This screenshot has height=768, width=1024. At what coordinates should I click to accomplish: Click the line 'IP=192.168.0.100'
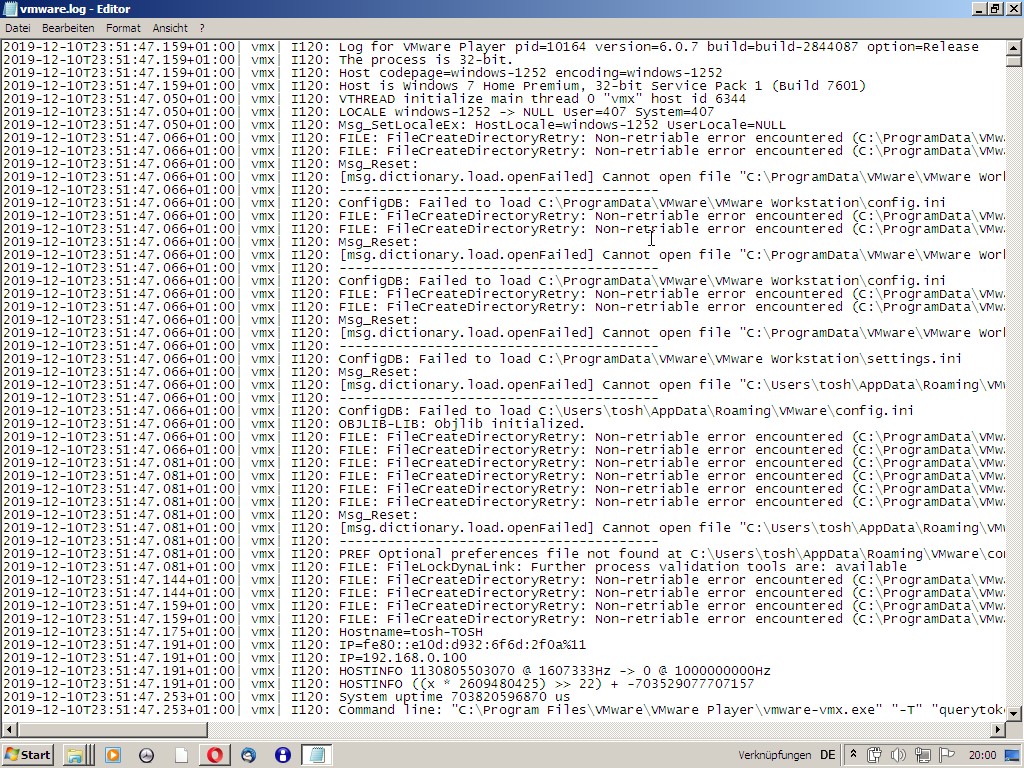(x=402, y=658)
